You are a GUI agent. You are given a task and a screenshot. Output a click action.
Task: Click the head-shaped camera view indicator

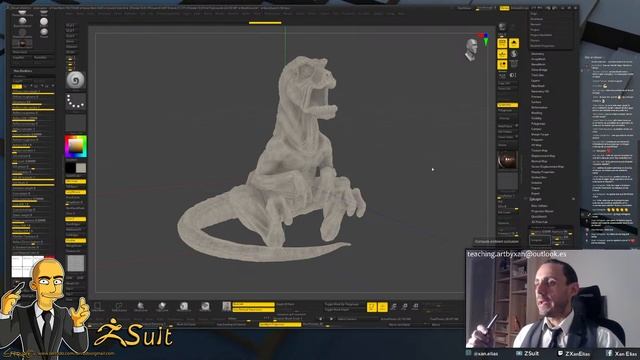coord(472,50)
